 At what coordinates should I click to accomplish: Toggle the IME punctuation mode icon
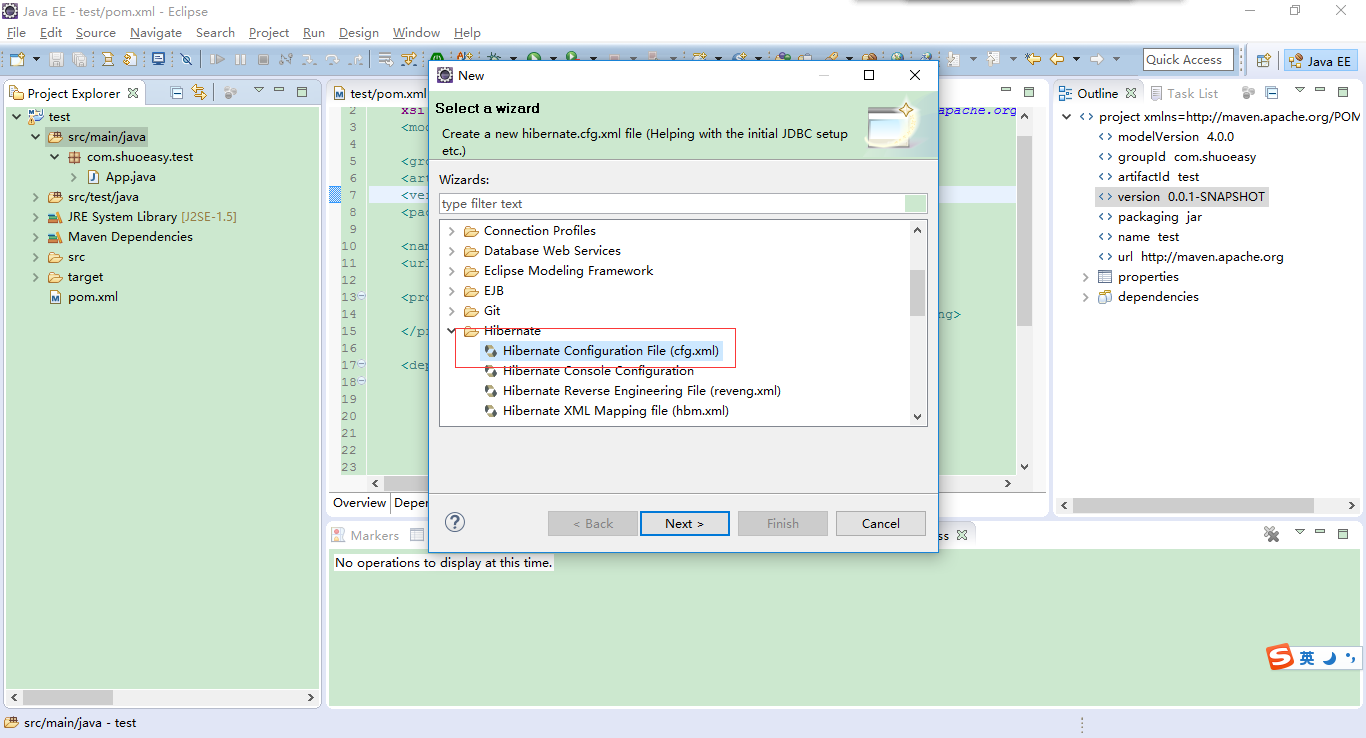click(x=1351, y=658)
